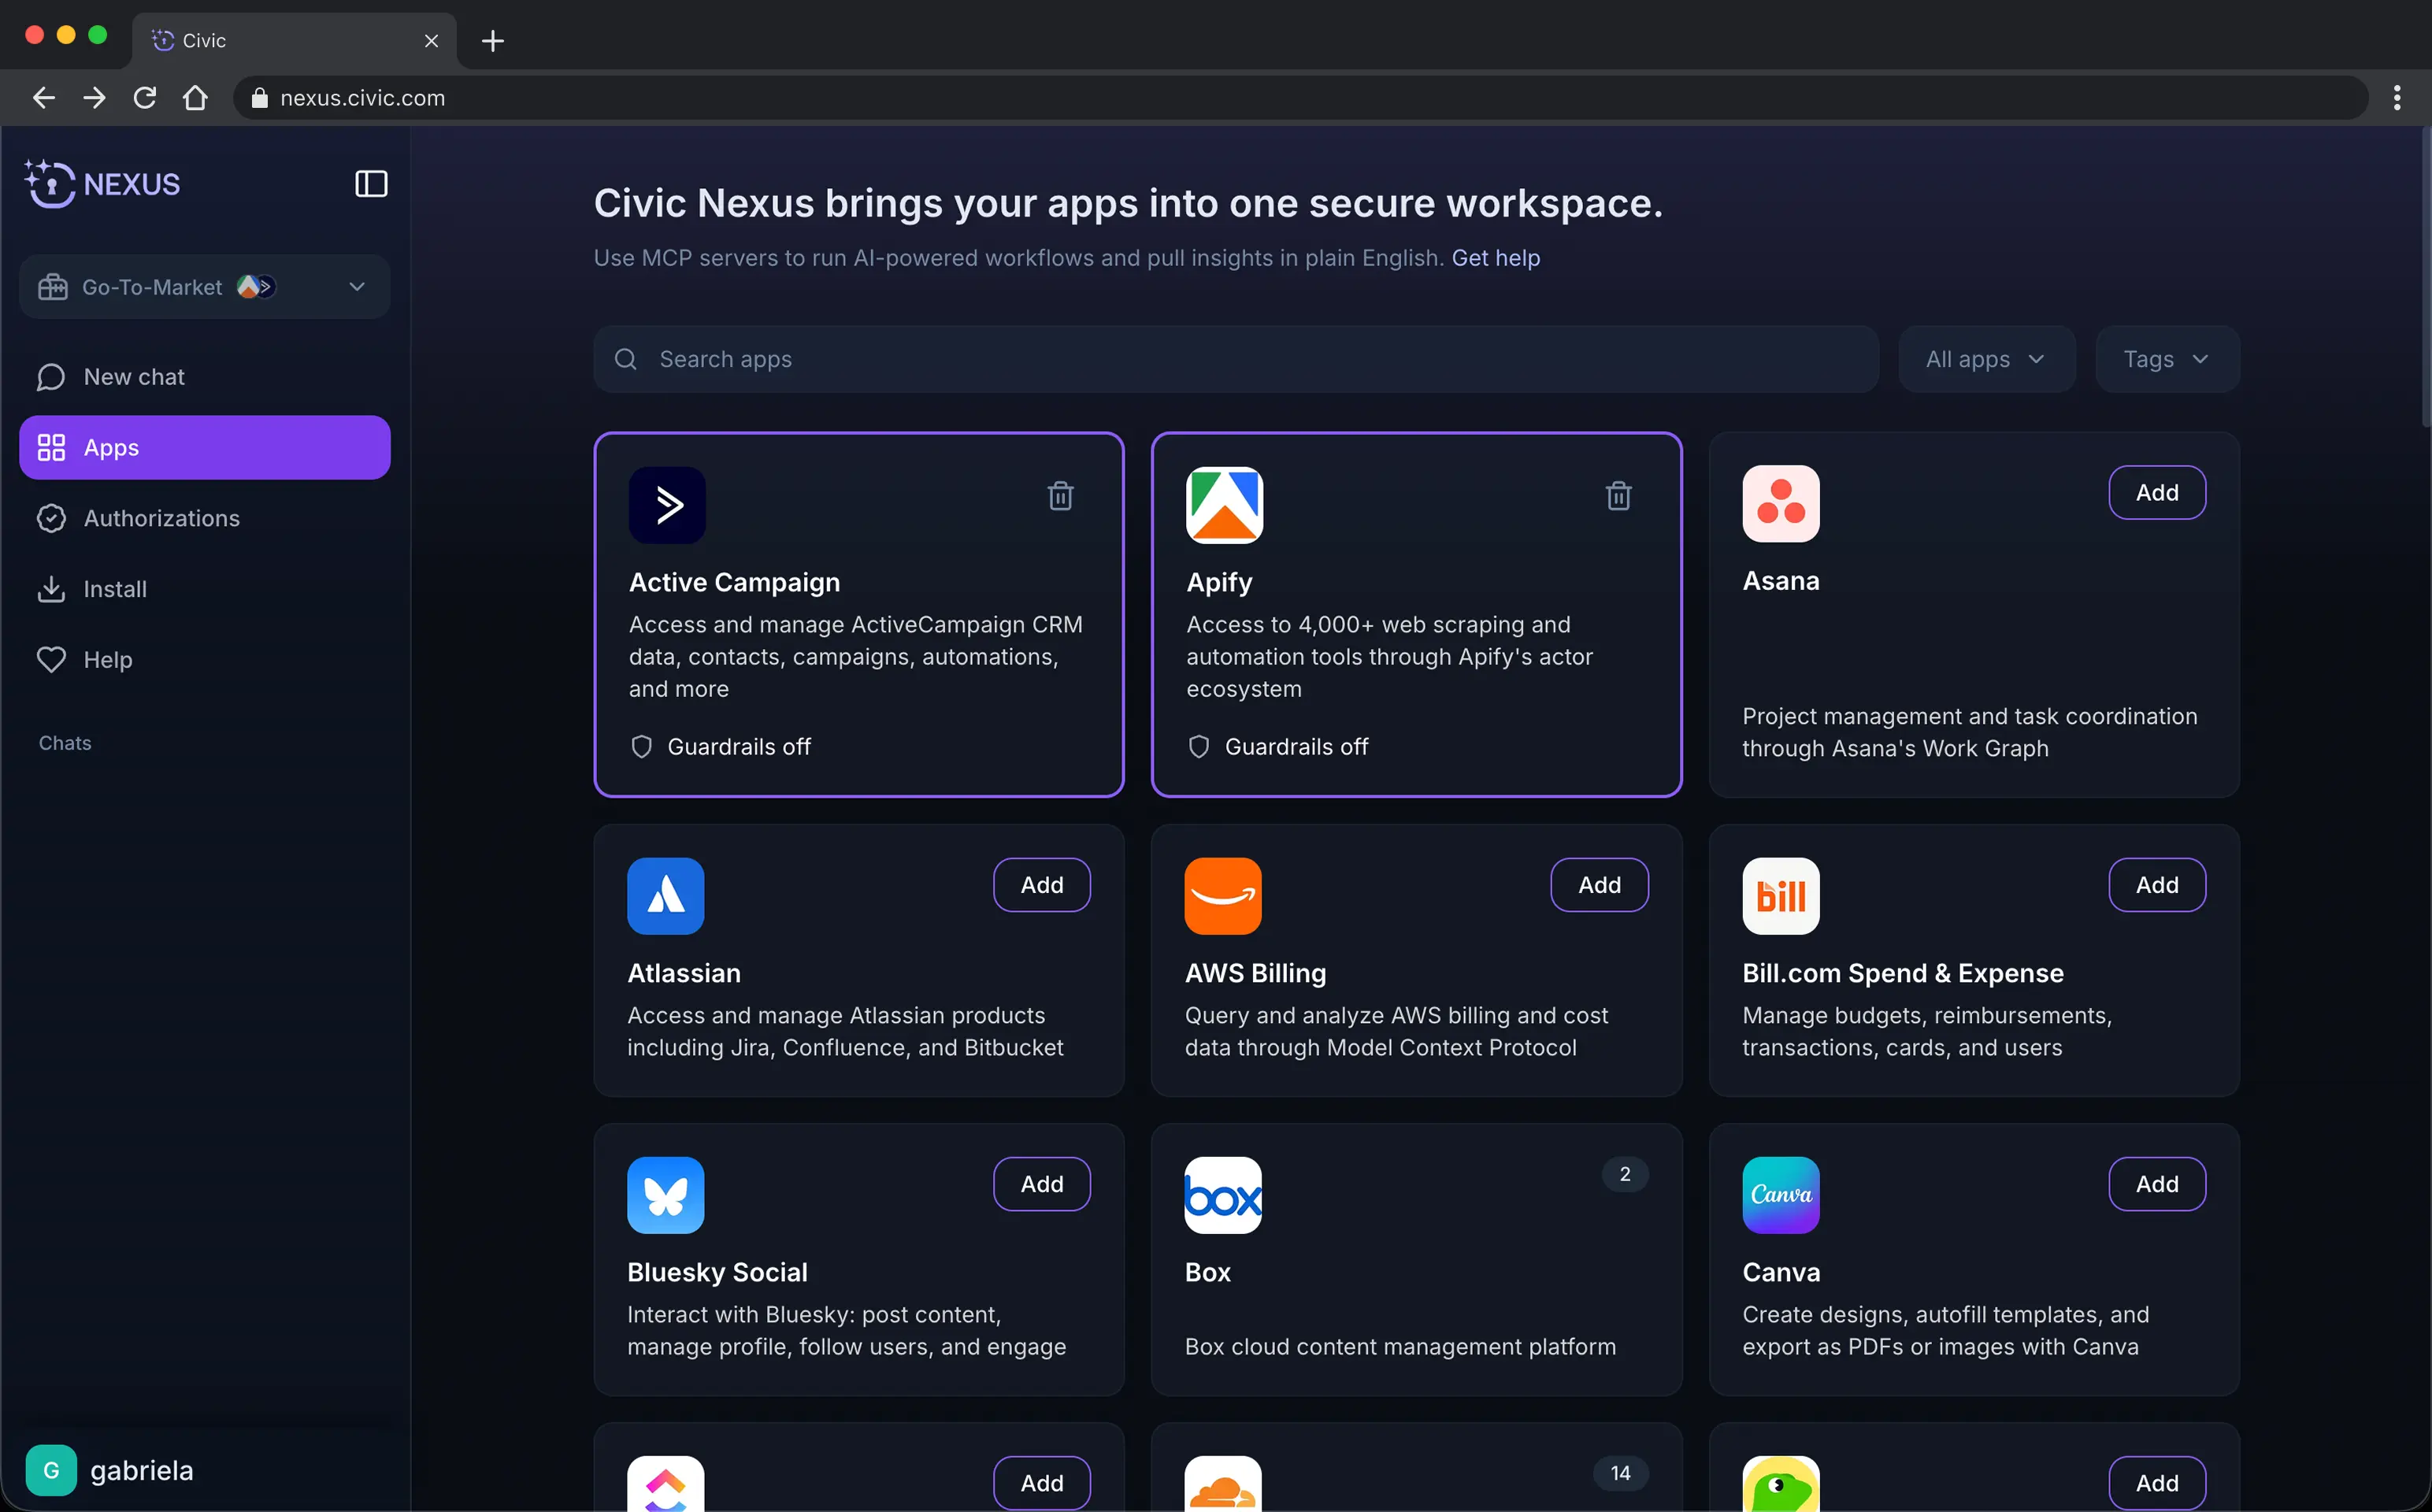The width and height of the screenshot is (2432, 1512).
Task: Close the Civic browser tab
Action: (431, 41)
